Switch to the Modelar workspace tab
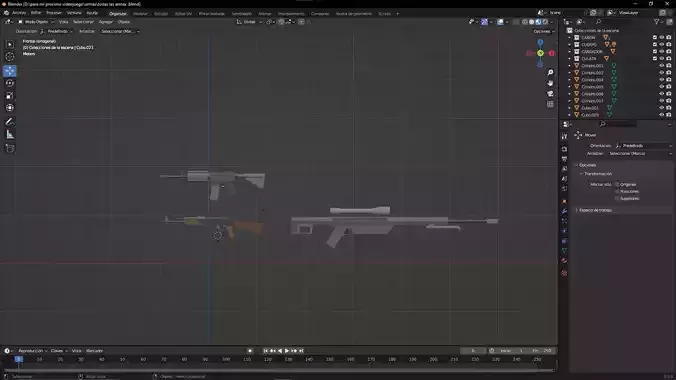The height and width of the screenshot is (380, 676). point(140,13)
